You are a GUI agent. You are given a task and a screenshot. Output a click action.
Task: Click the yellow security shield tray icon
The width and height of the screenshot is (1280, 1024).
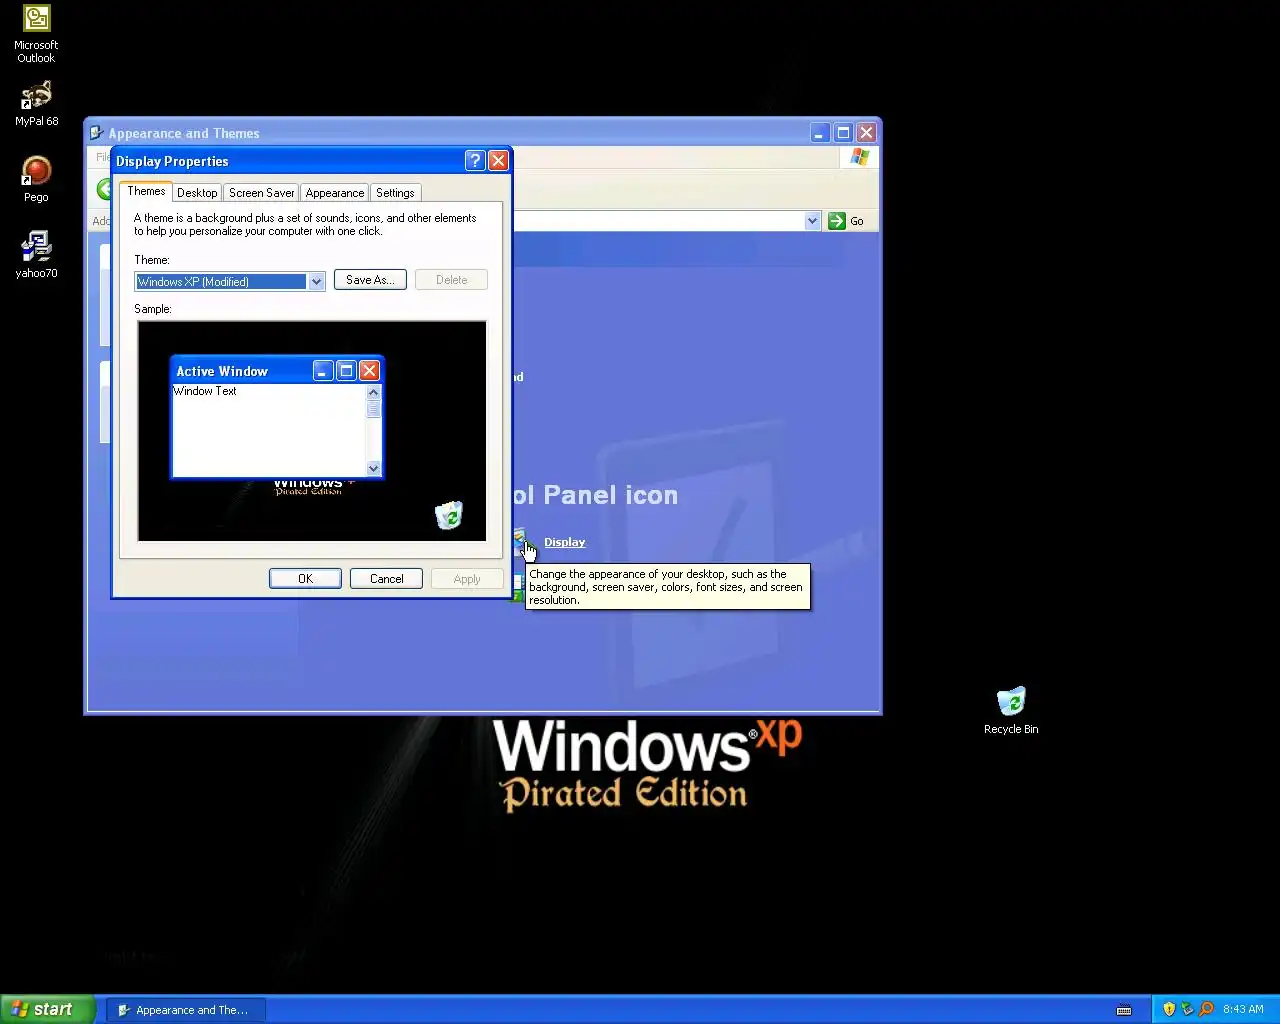[x=1168, y=1009]
